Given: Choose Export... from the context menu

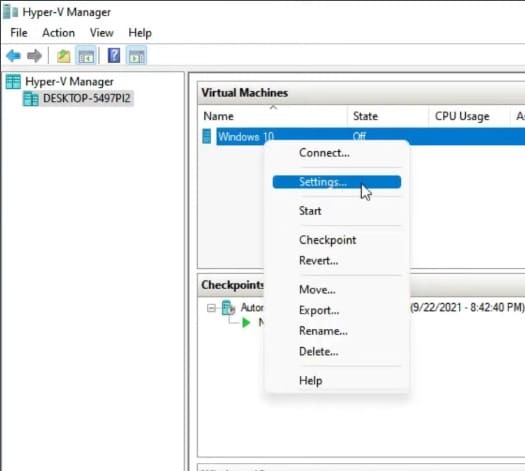Looking at the screenshot, I should tap(337, 310).
